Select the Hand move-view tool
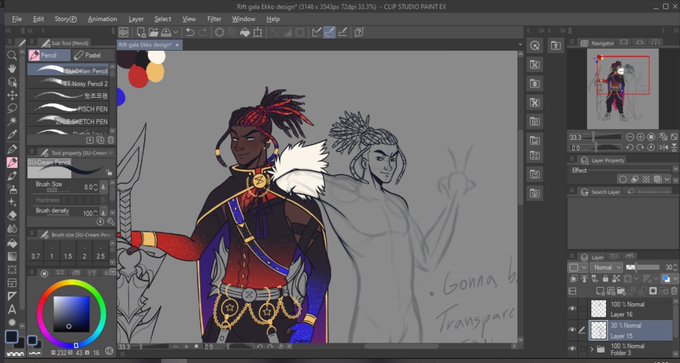Viewport: 680px width, 363px height. [x=12, y=69]
